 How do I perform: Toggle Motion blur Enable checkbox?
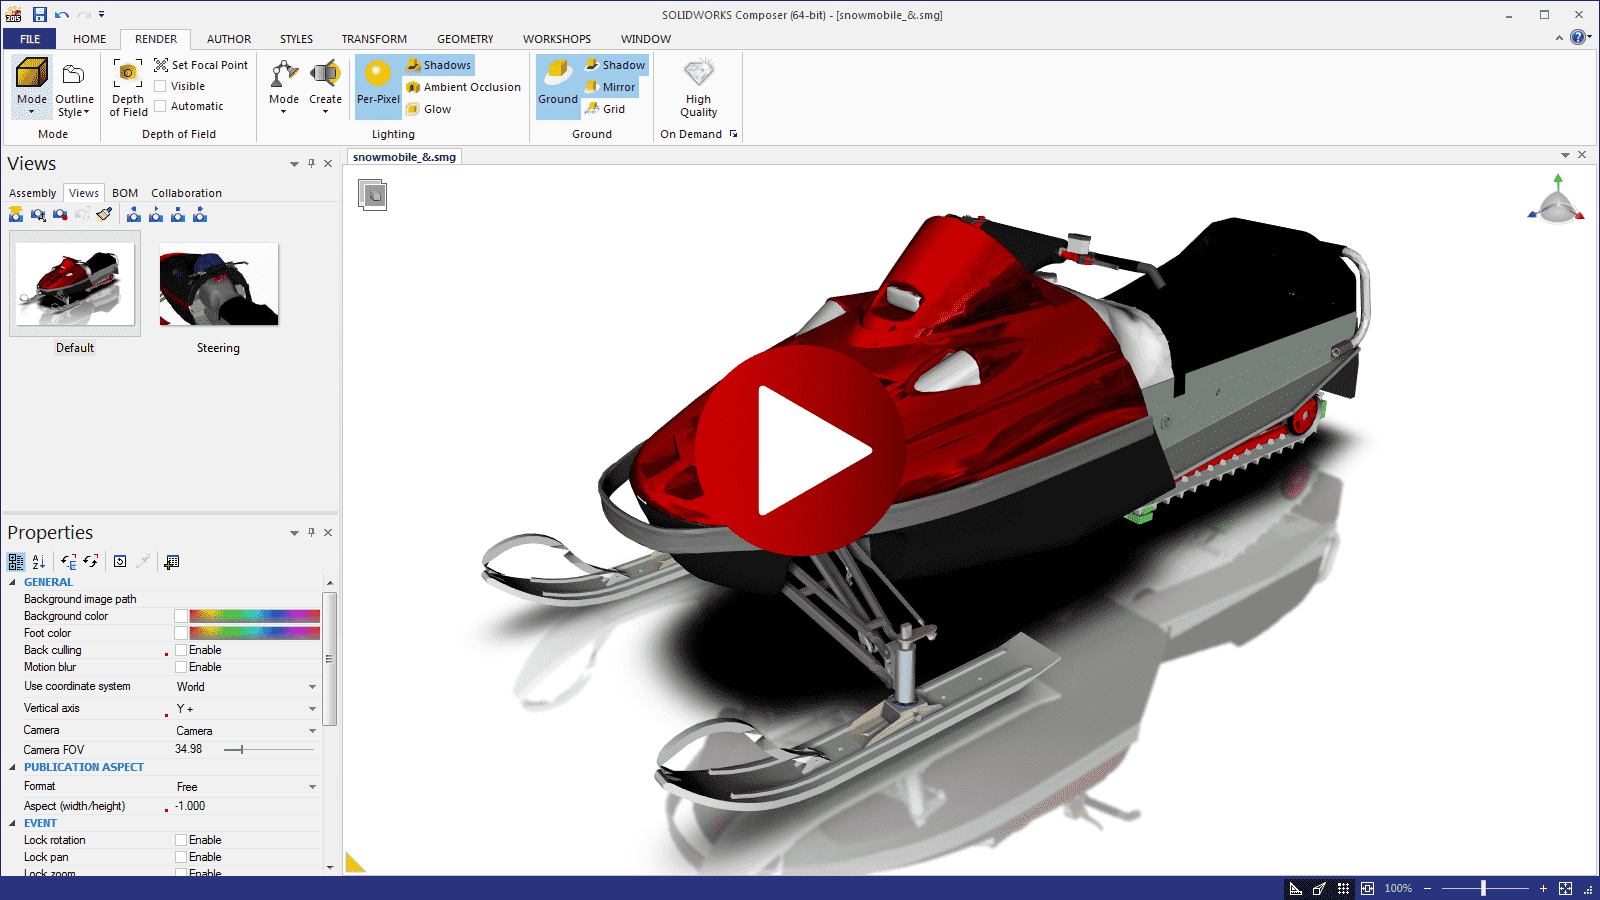tap(181, 667)
